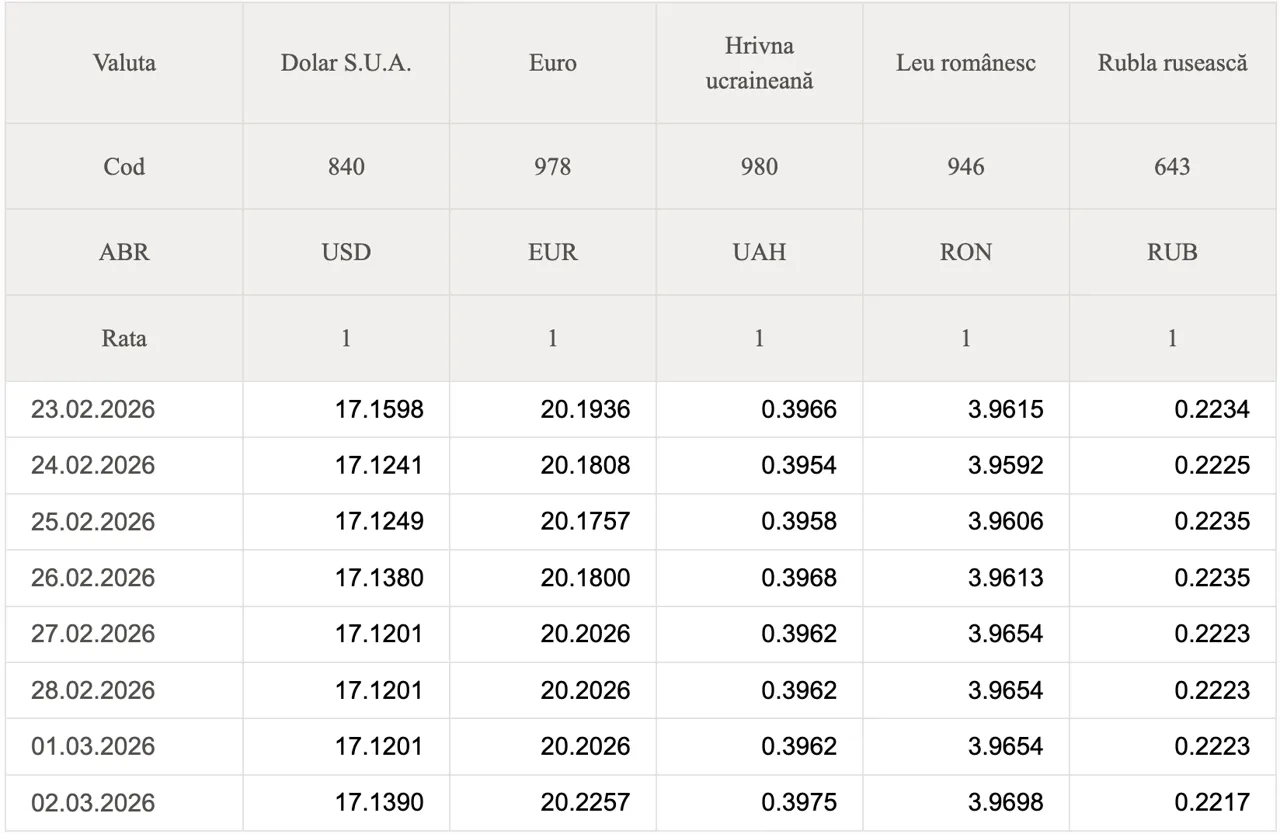Click the Hrivna ucraineană header cell
The height and width of the screenshot is (834, 1280).
[759, 63]
